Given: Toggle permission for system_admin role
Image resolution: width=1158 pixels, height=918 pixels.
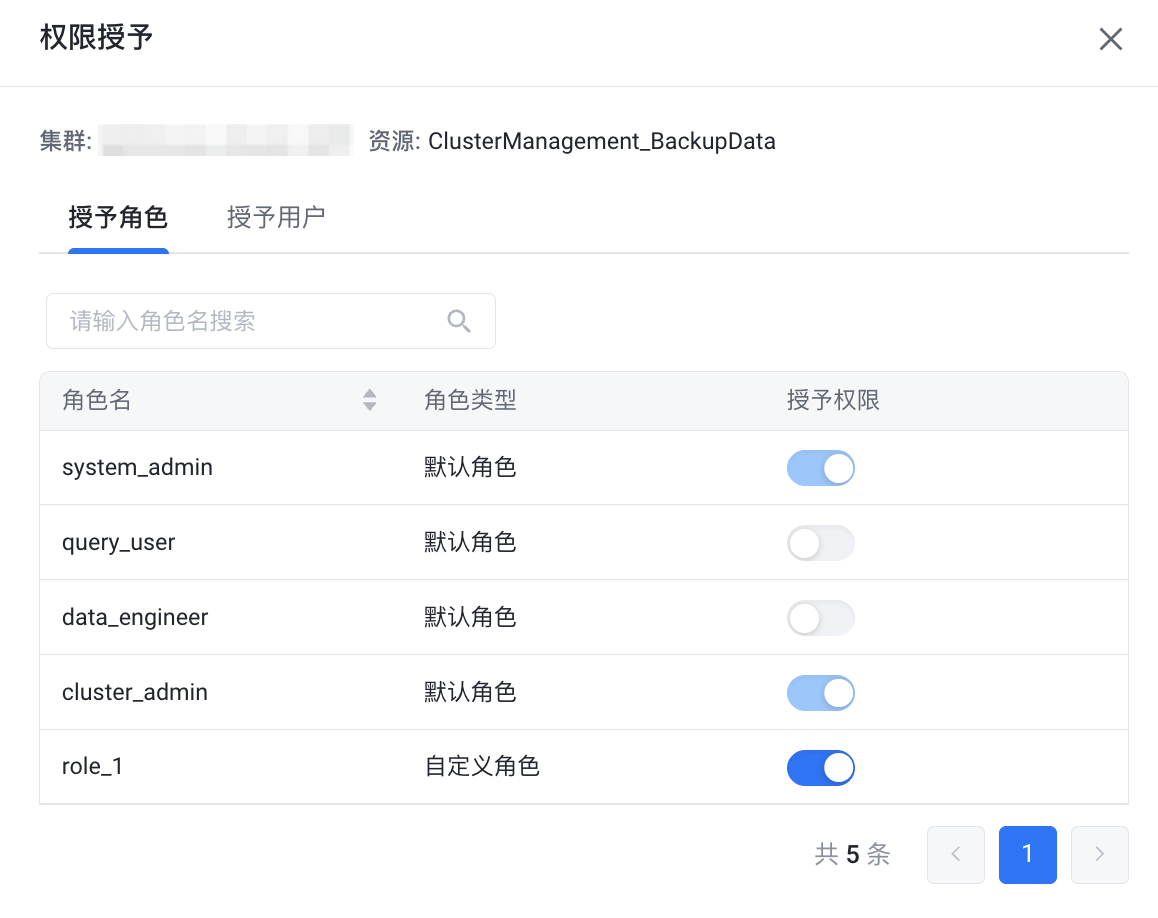Looking at the screenshot, I should pyautogui.click(x=820, y=468).
